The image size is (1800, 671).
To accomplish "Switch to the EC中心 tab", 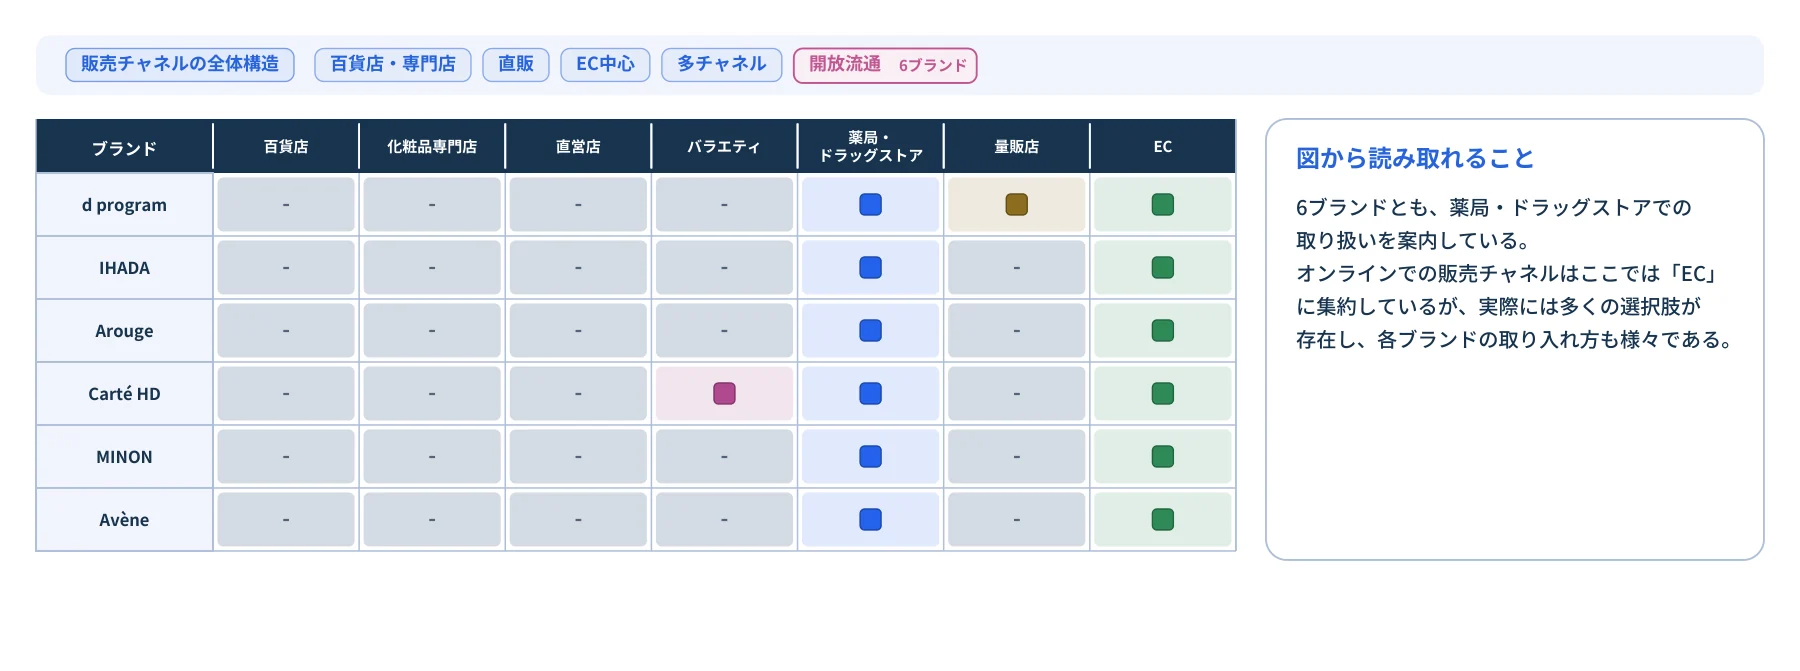I will [605, 65].
